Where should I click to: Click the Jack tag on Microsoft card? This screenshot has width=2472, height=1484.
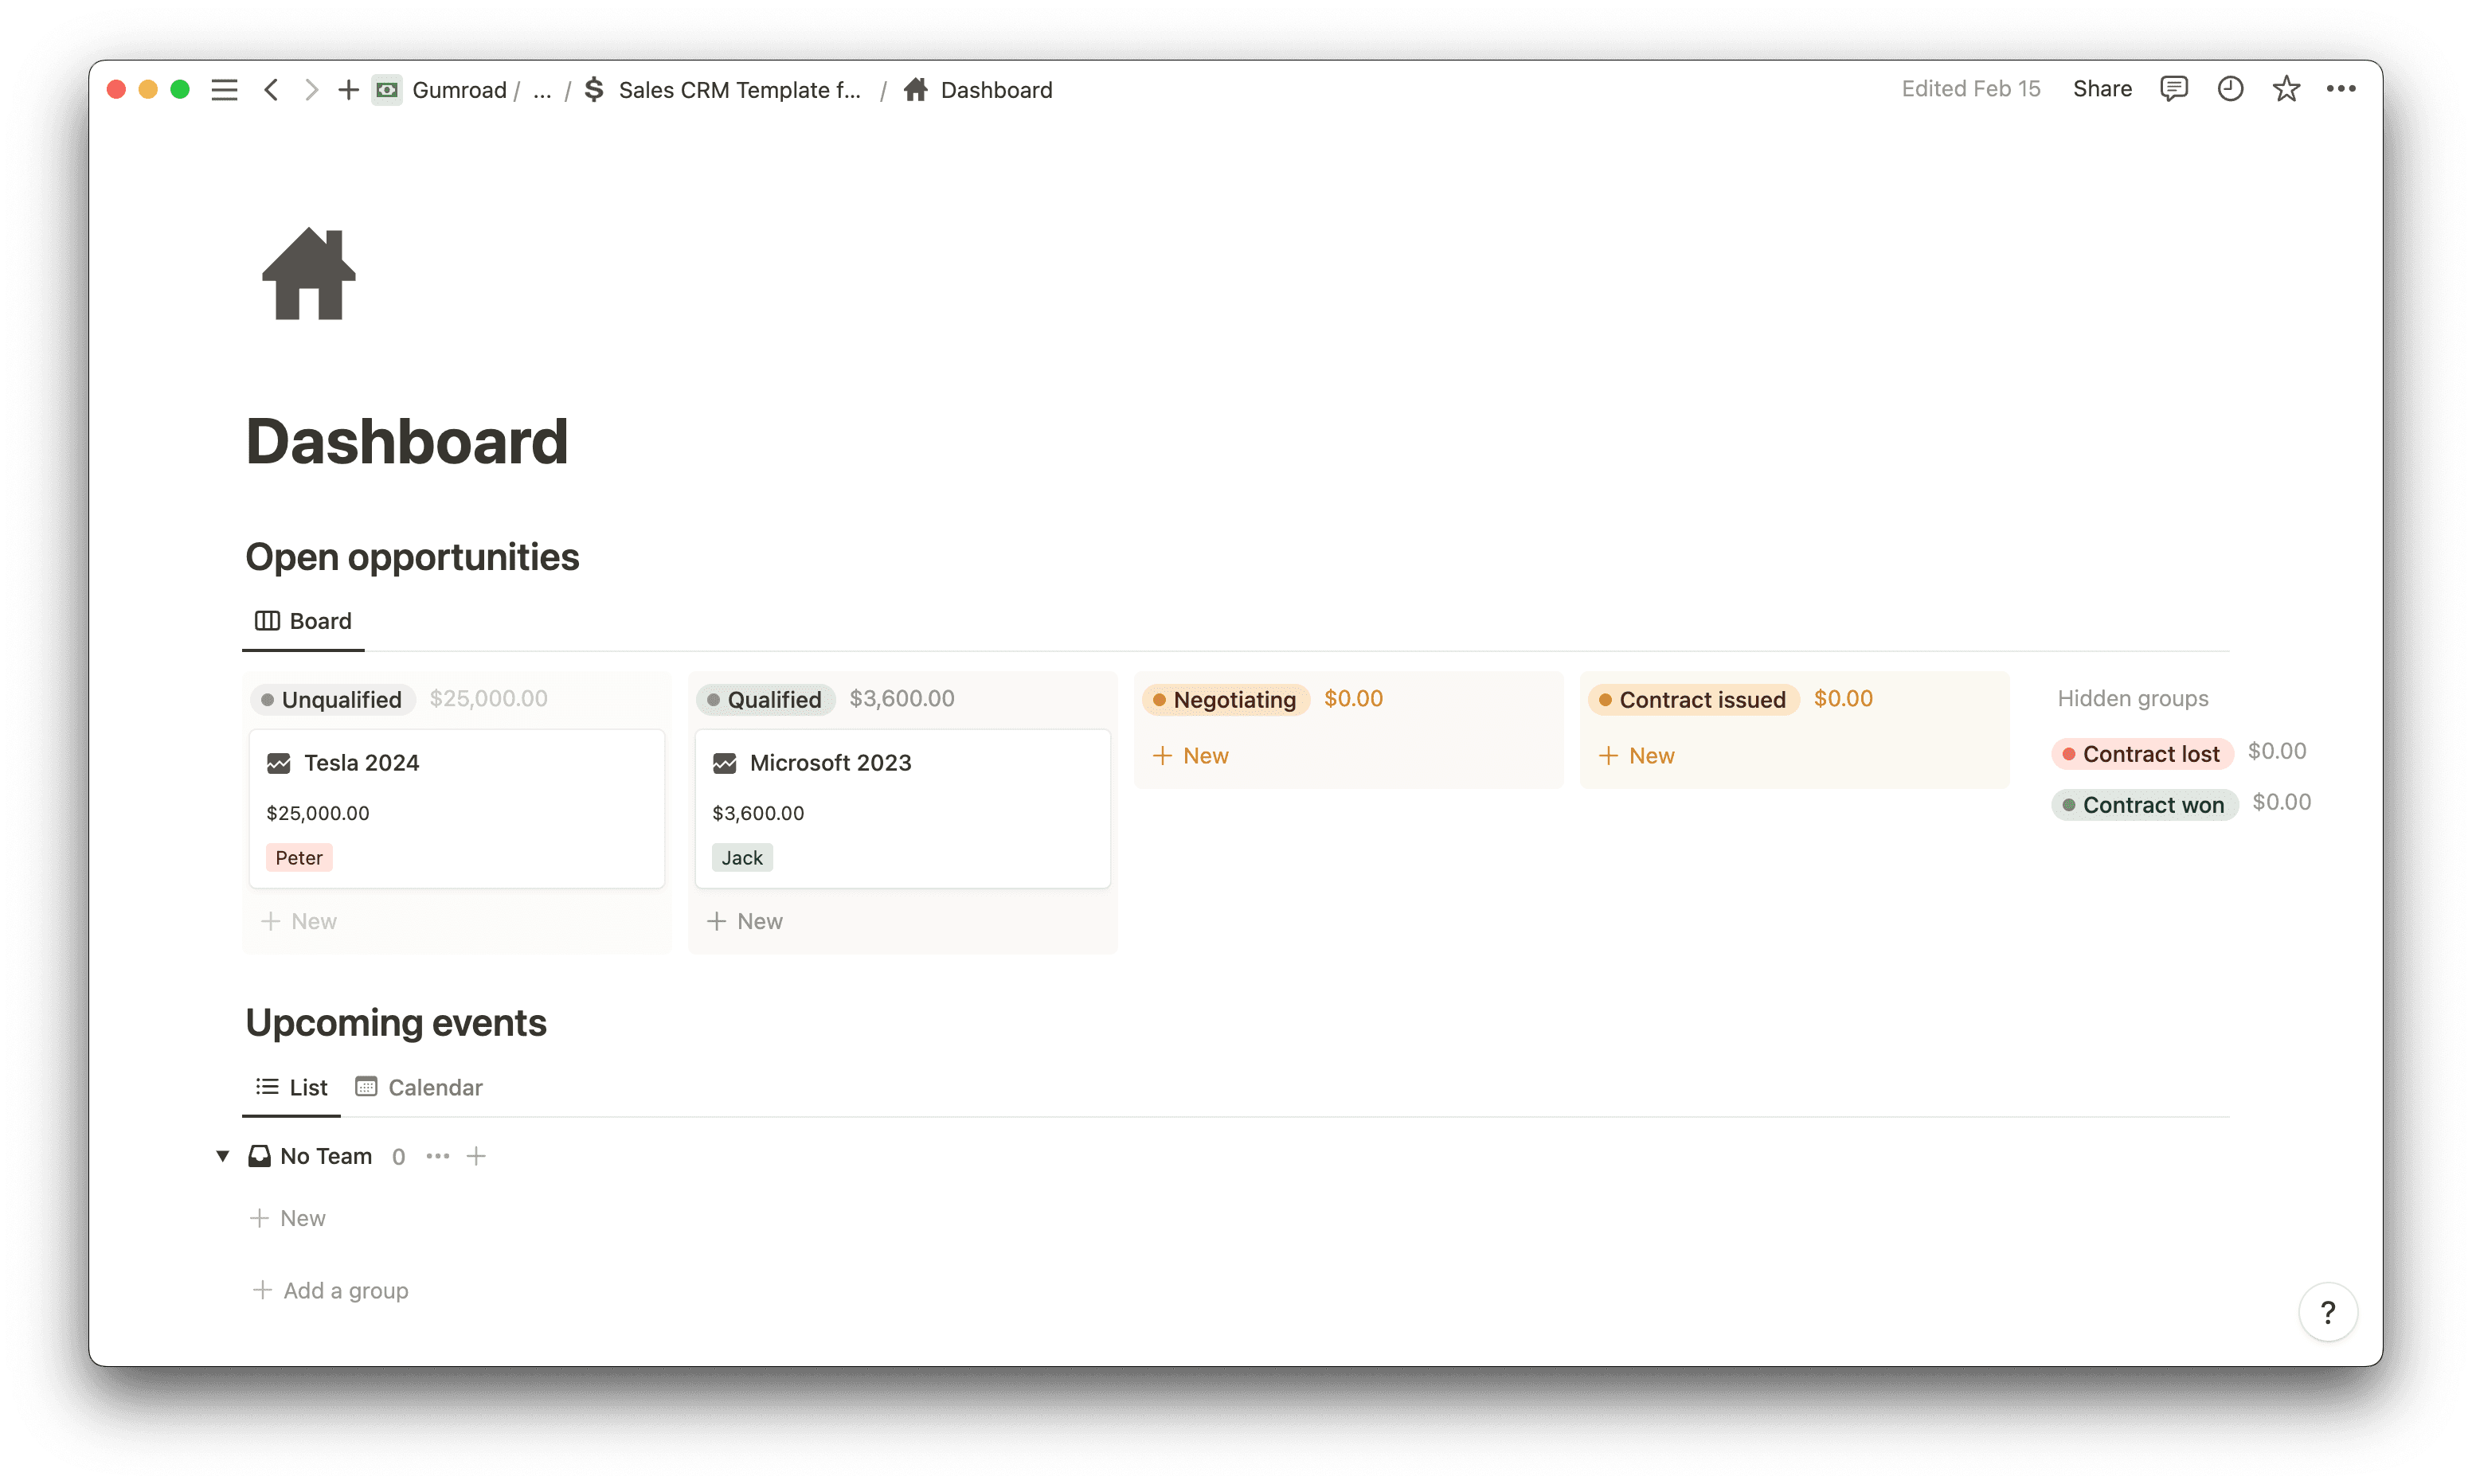[742, 858]
